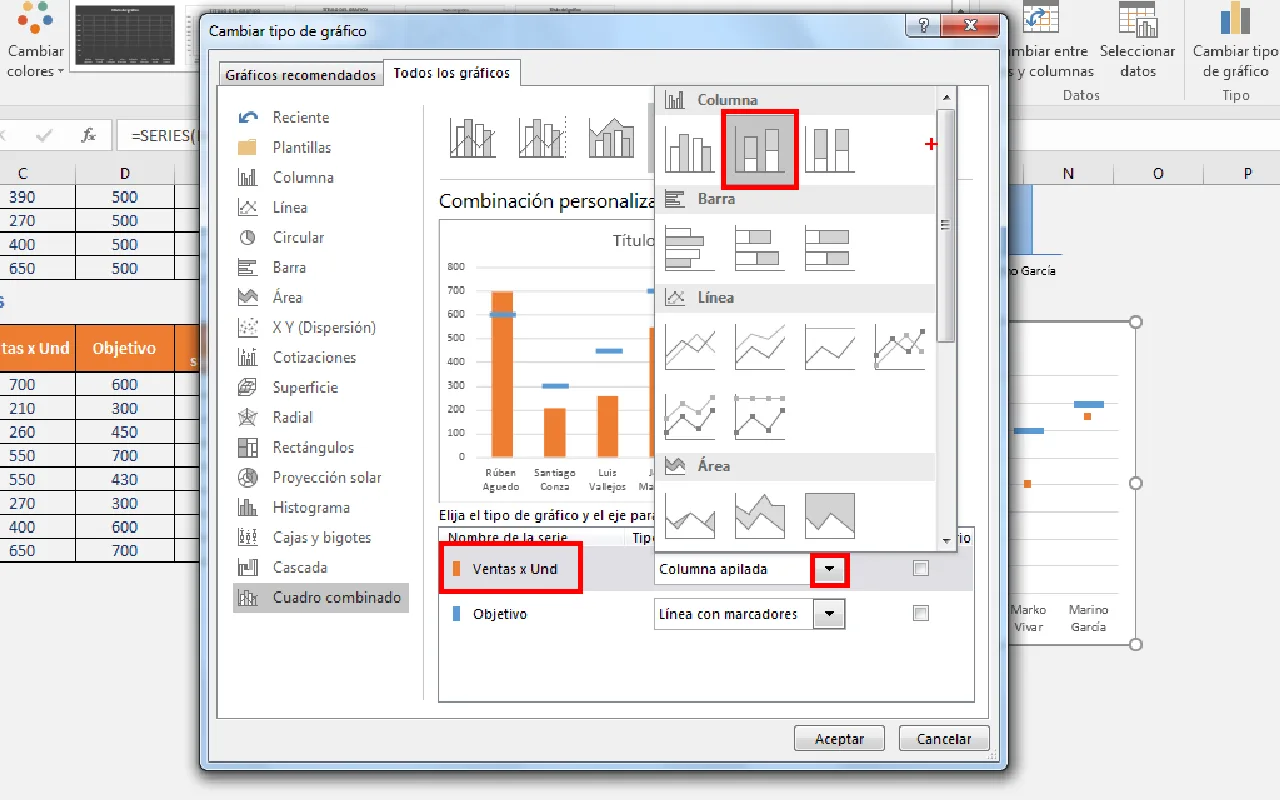Switch to the Gráficos recomendados tab
The height and width of the screenshot is (800, 1280).
(x=301, y=75)
